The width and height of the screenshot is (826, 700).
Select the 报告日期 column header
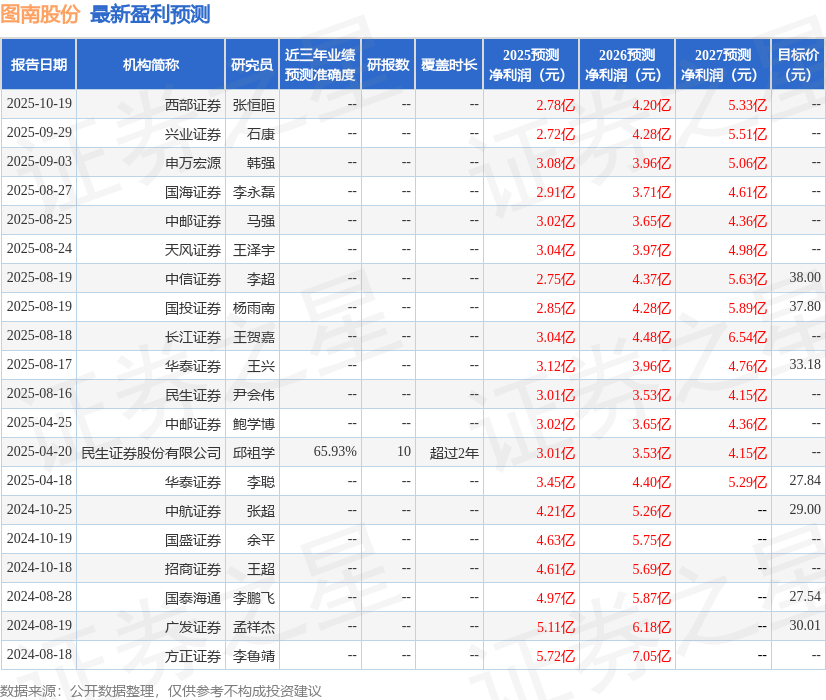point(40,63)
